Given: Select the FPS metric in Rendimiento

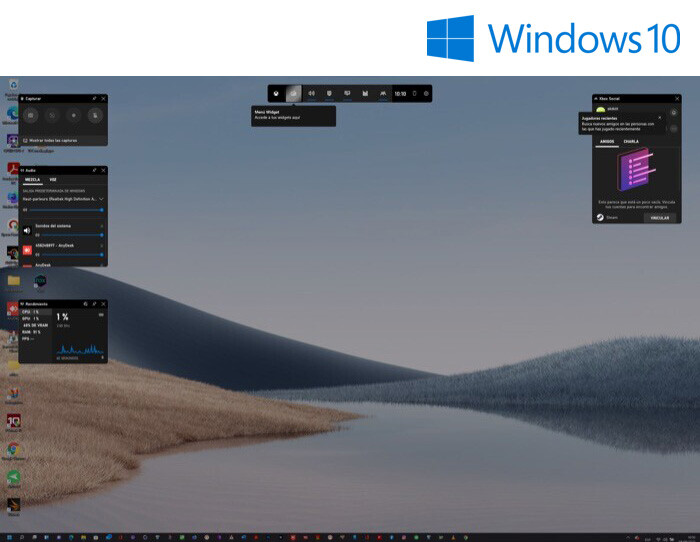Looking at the screenshot, I should [36, 338].
